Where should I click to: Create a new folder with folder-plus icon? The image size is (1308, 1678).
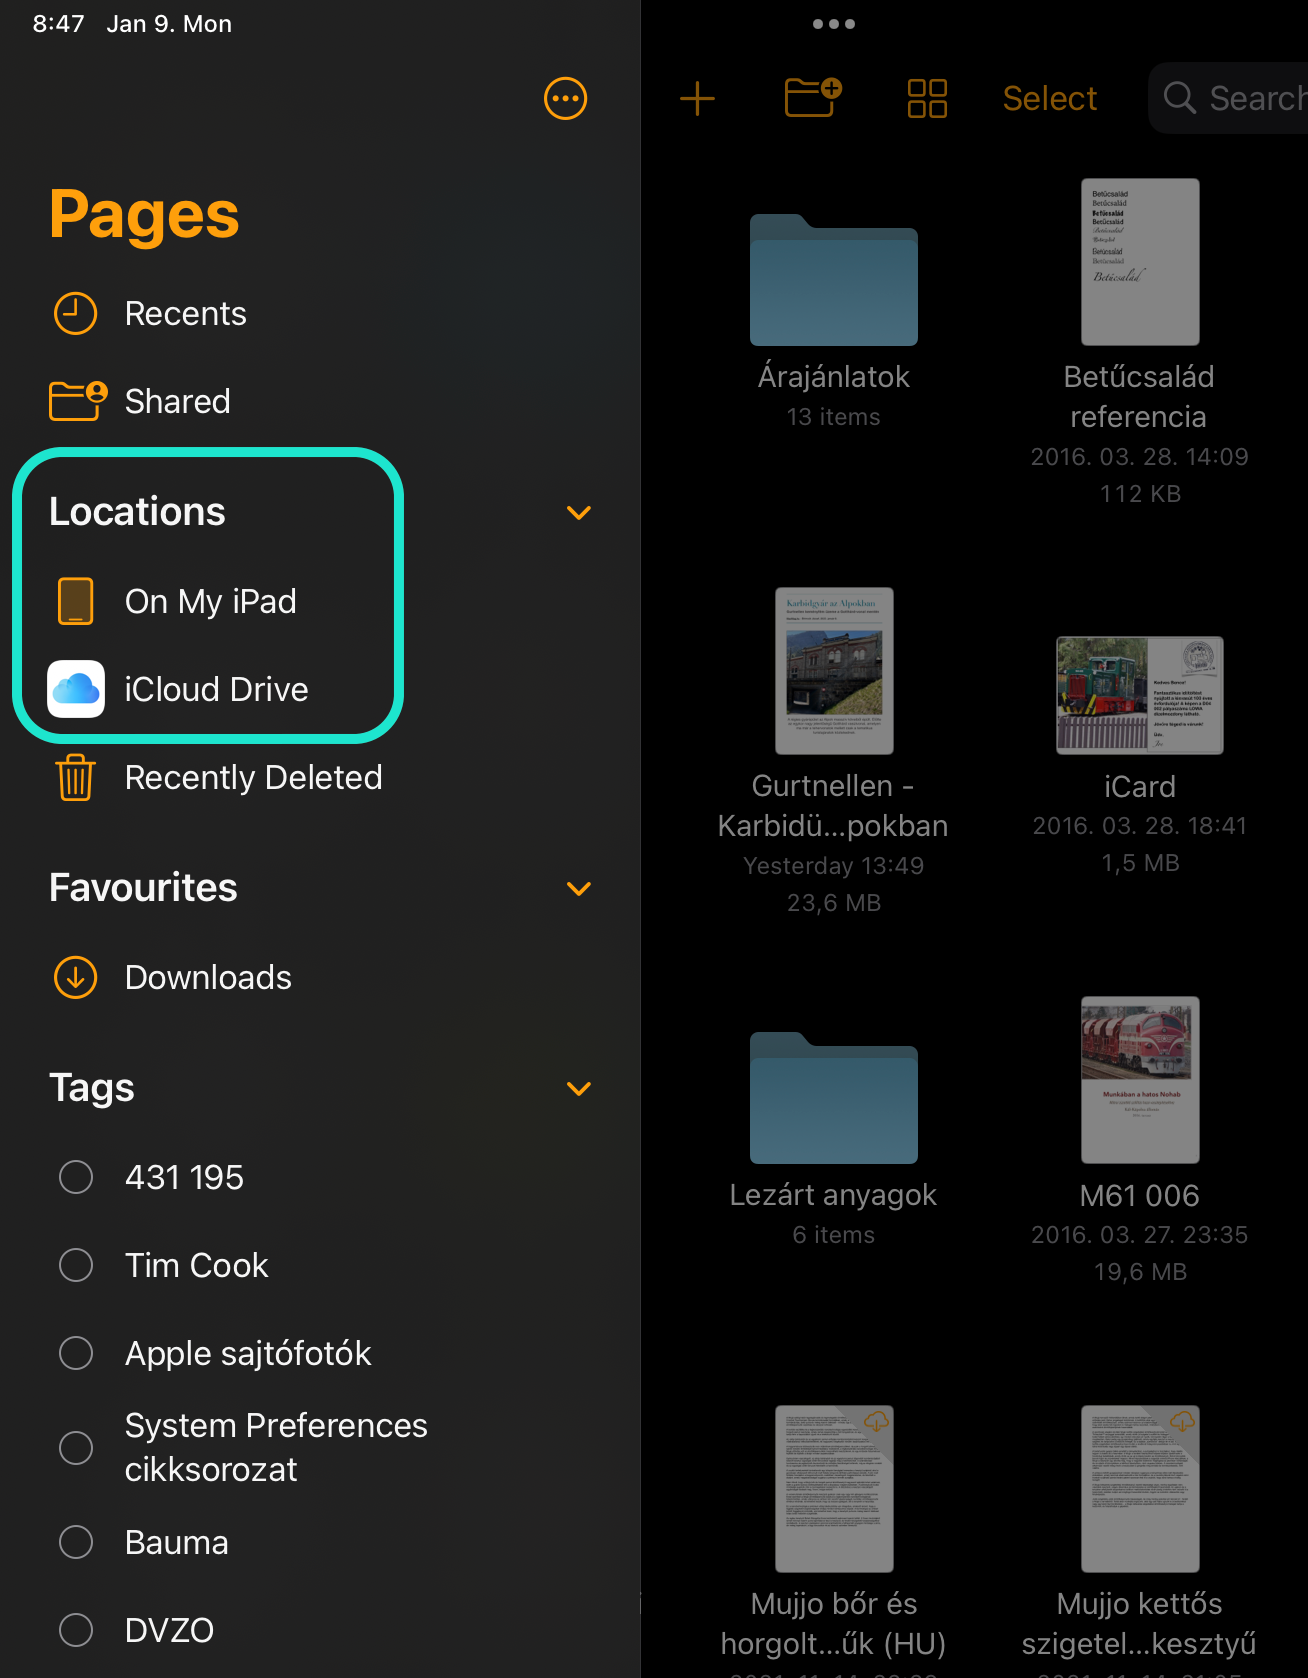tap(813, 98)
